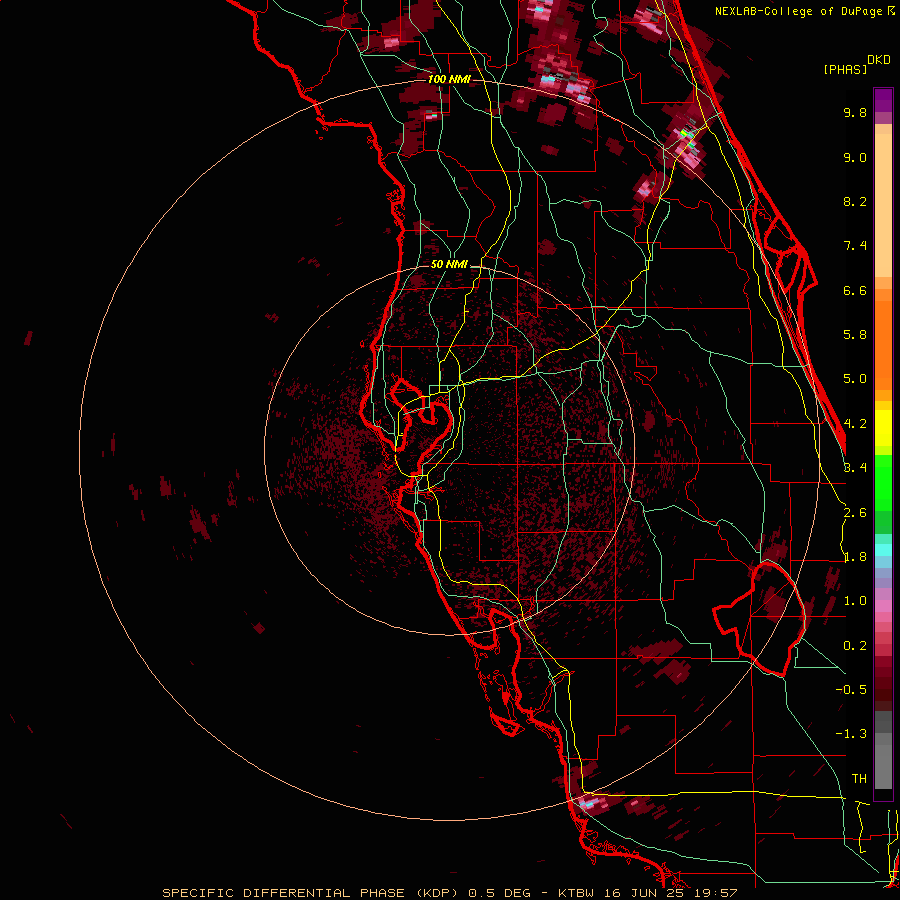
Task: Click the 2.6 scale value
Action: point(855,513)
